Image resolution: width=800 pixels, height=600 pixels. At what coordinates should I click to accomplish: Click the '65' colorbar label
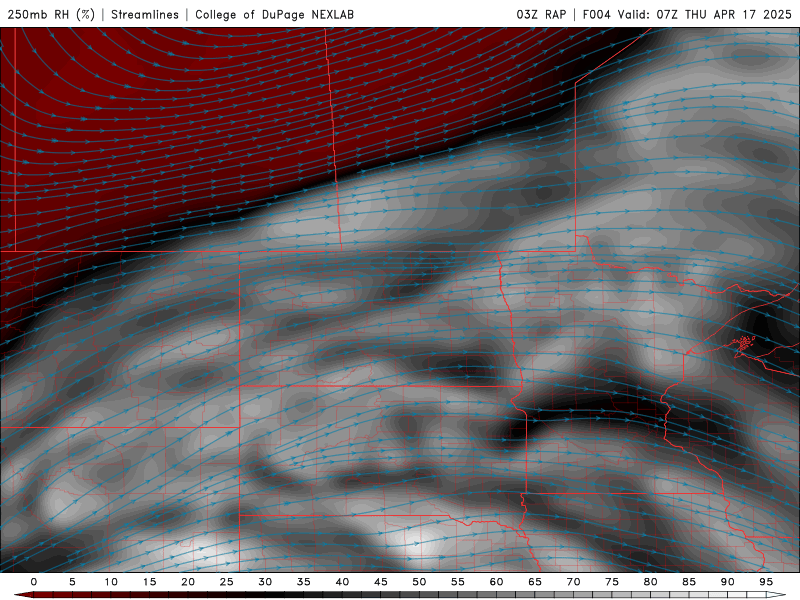535,582
